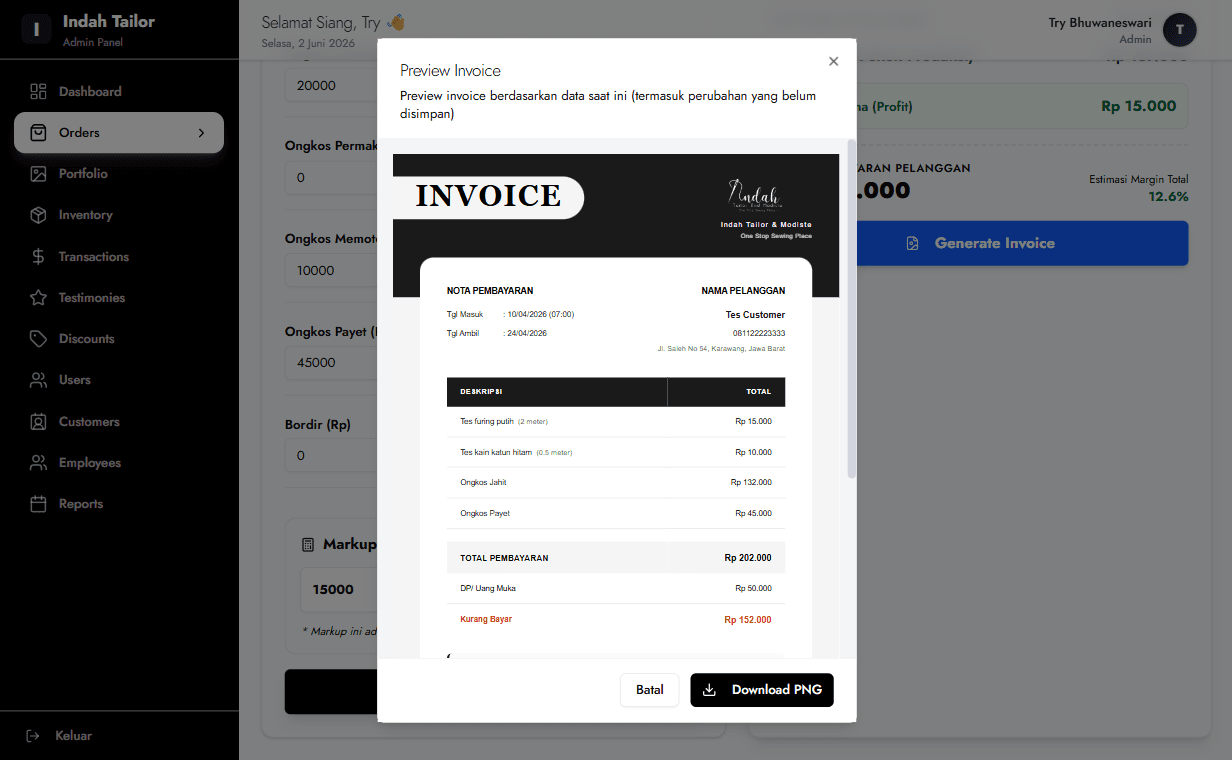Click the Ongkos Permak input field
This screenshot has width=1232, height=760.
coord(331,178)
